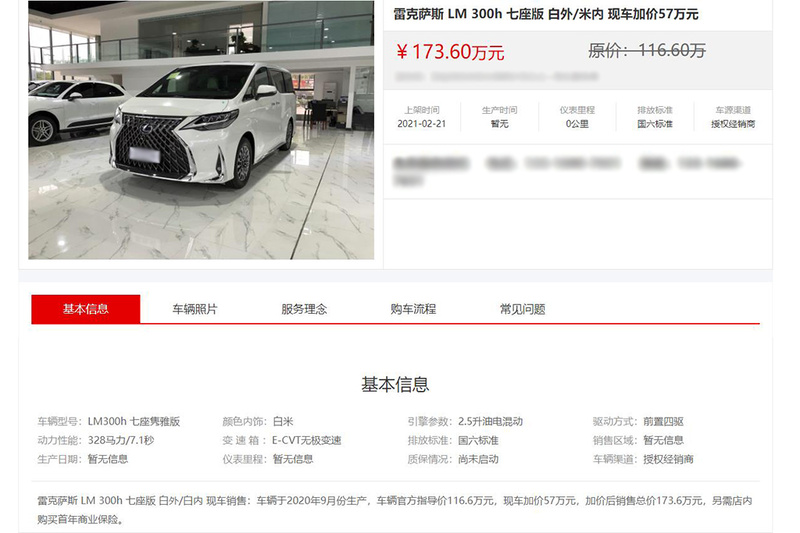Image resolution: width=800 pixels, height=533 pixels.
Task: Click the 基本信息 section heading
Action: [x=395, y=384]
